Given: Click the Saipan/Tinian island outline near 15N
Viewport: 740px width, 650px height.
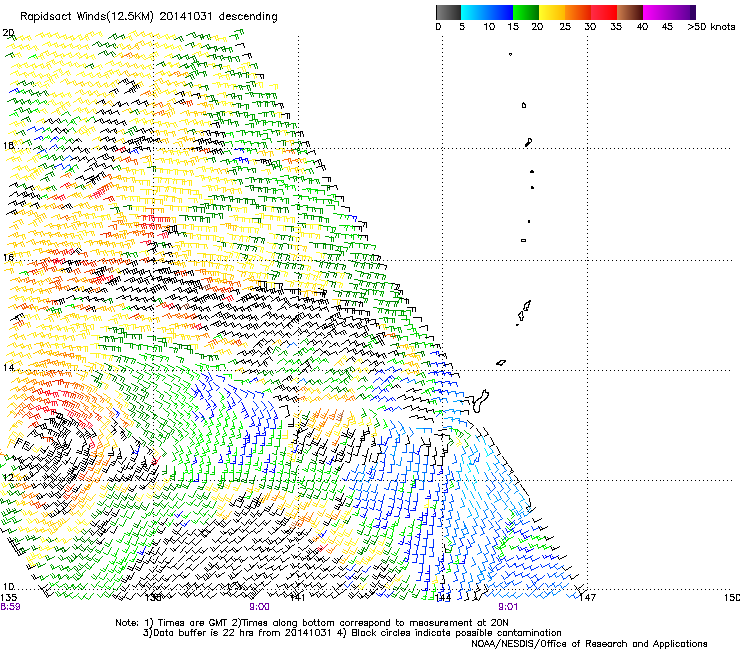Looking at the screenshot, I should click(x=524, y=312).
